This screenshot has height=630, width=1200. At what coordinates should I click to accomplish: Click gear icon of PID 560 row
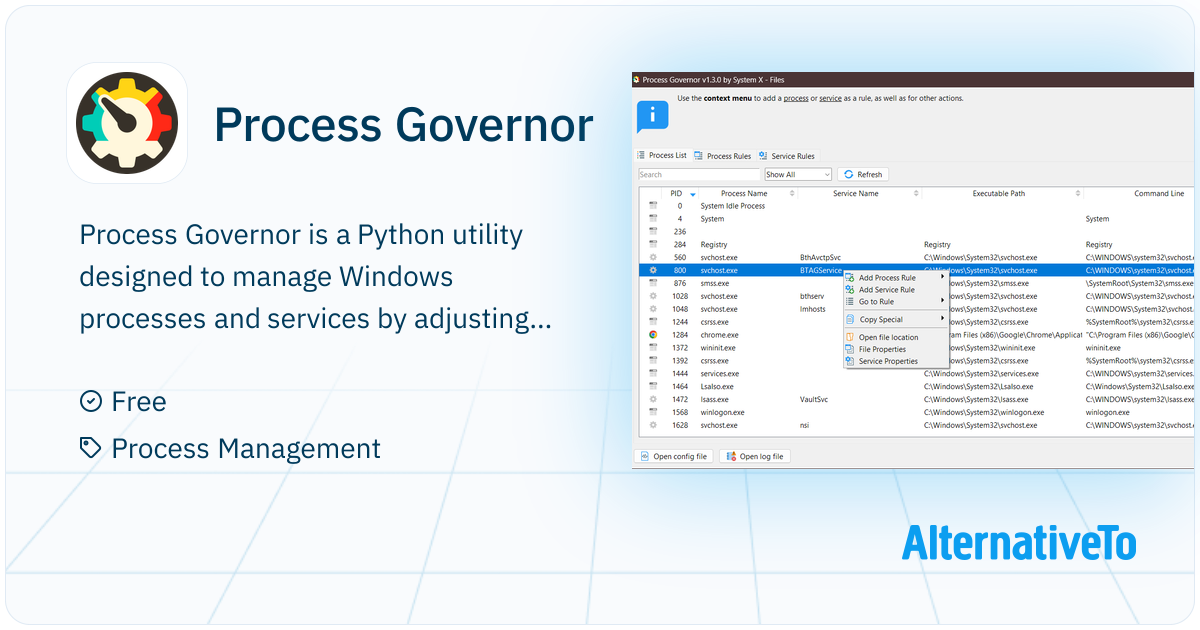pyautogui.click(x=652, y=257)
